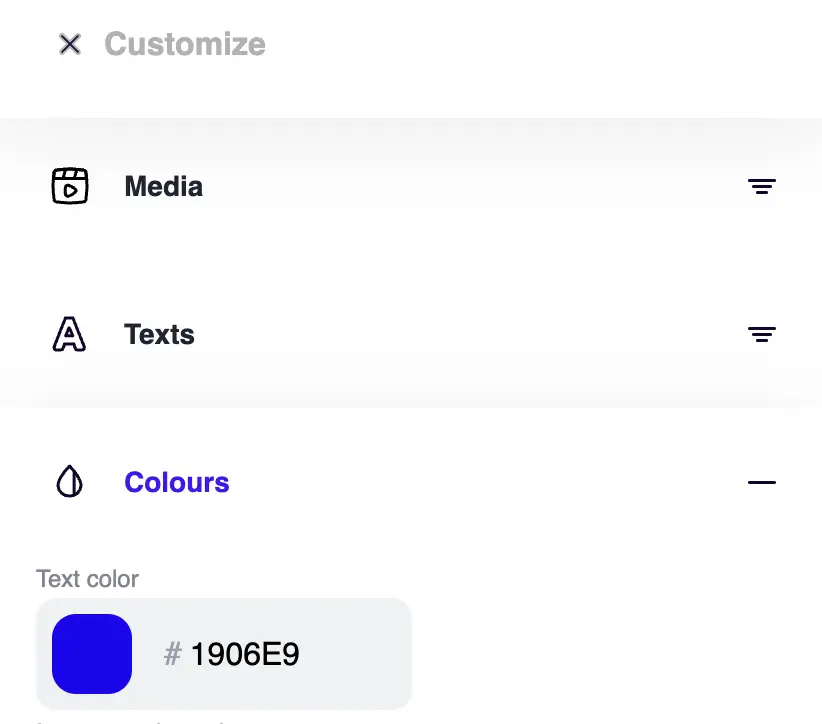This screenshot has width=822, height=724.
Task: Select the Texts letter-A icon
Action: pos(69,334)
